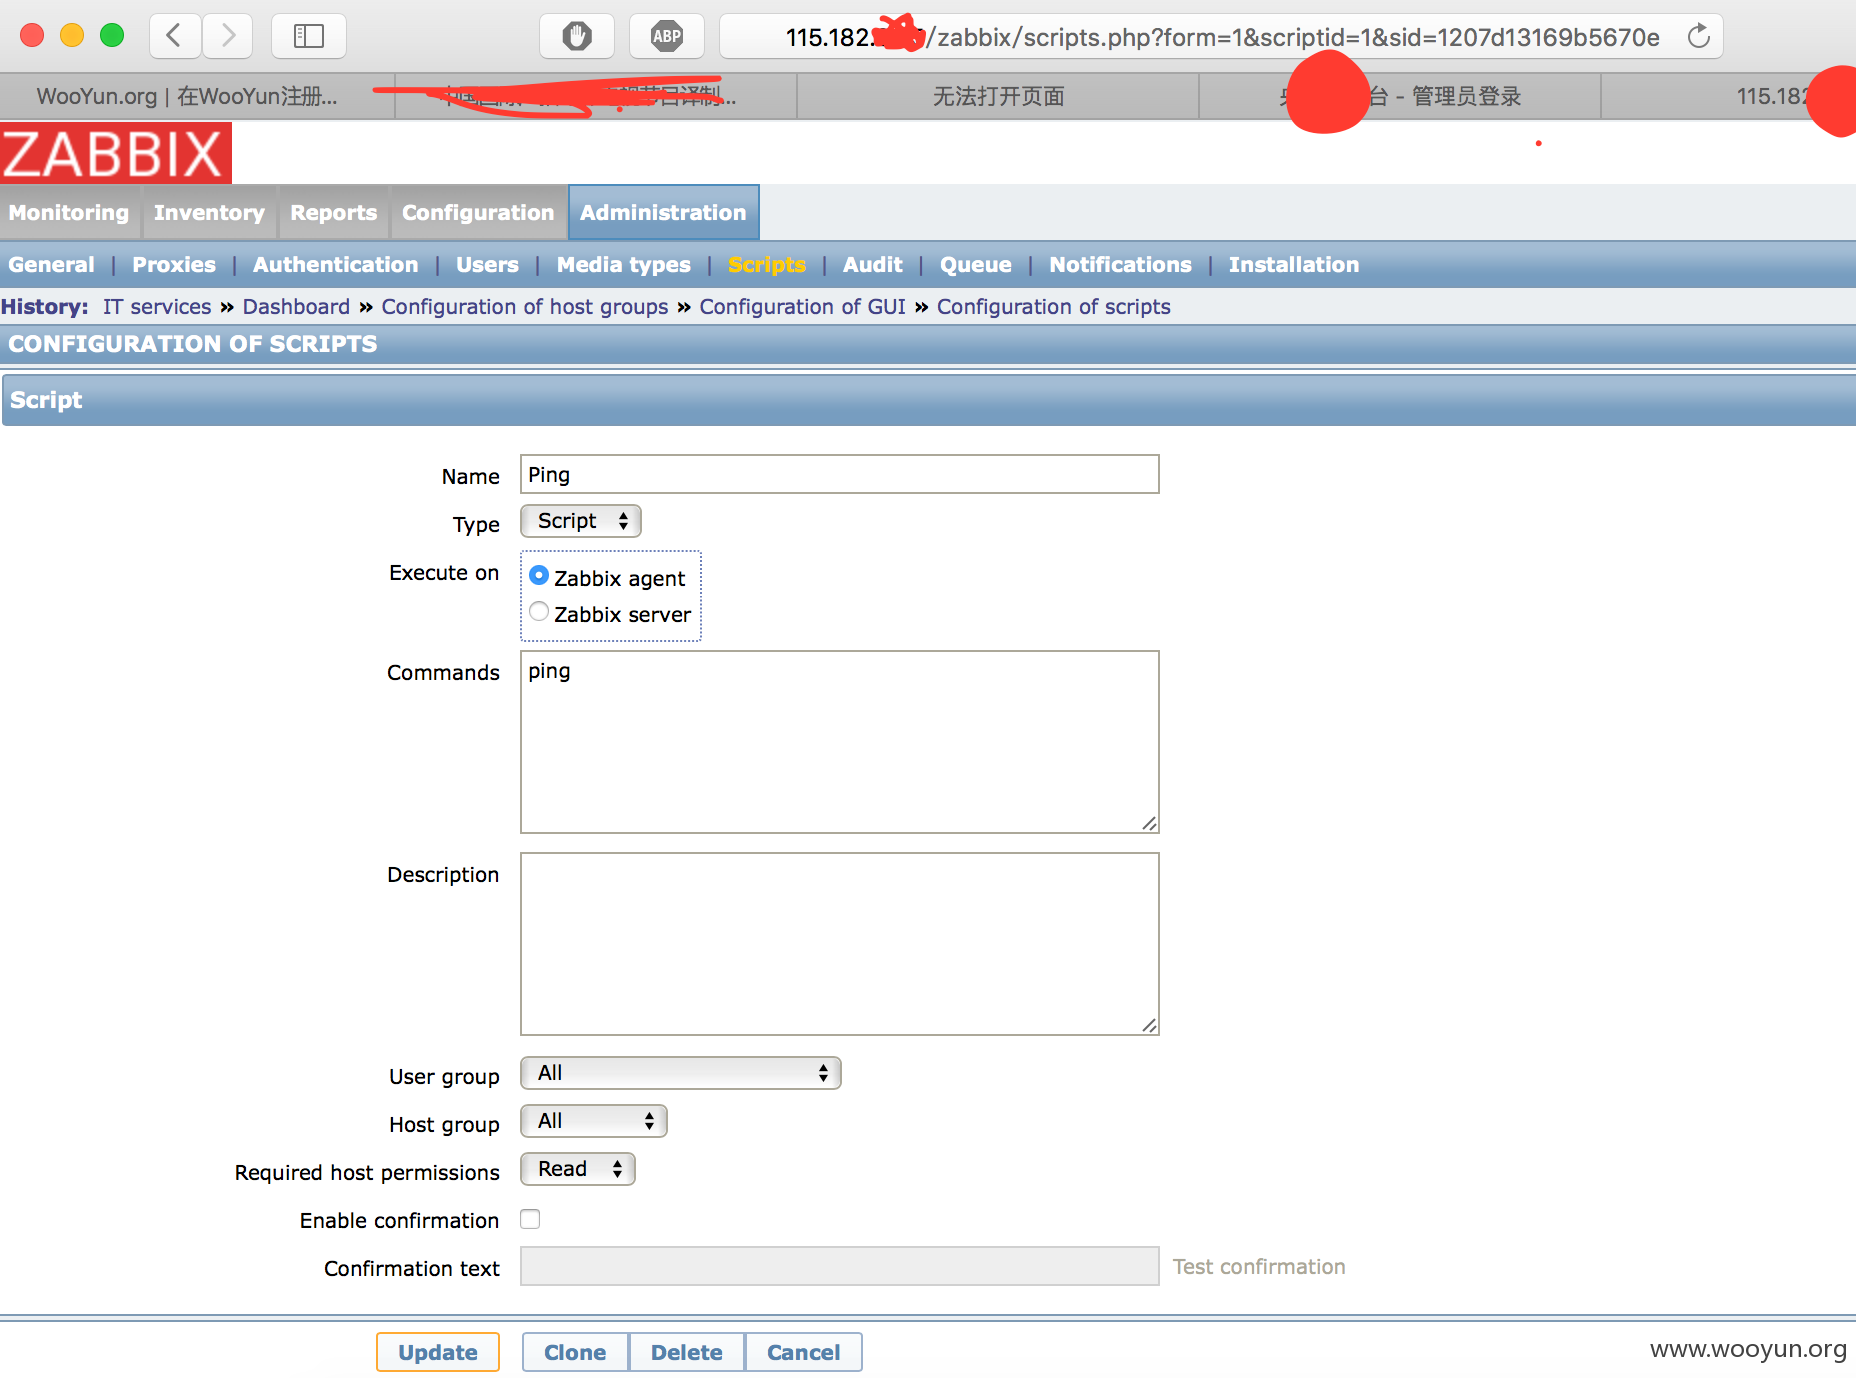Open the Inventory menu
The image size is (1856, 1378).
click(209, 212)
